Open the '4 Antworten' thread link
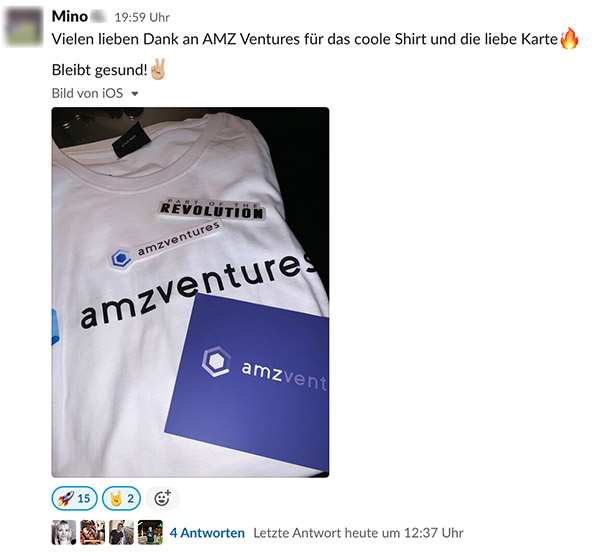This screenshot has height=556, width=600. coord(207,533)
